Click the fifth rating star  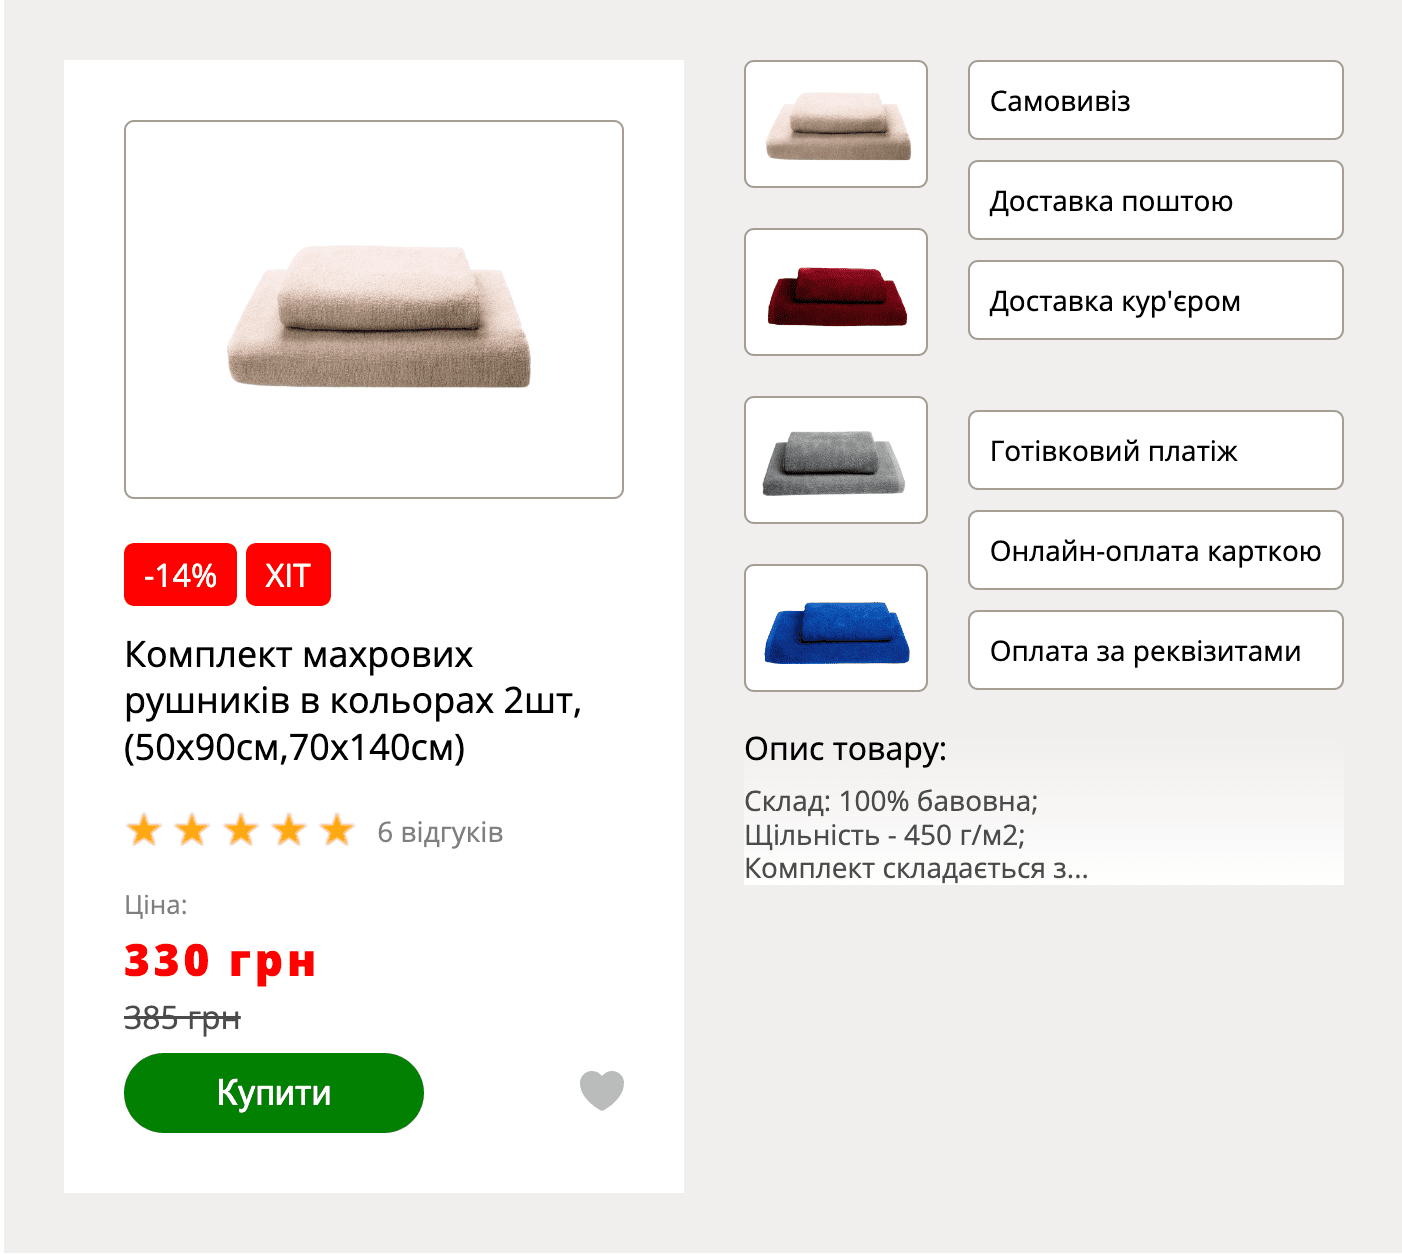(x=338, y=830)
